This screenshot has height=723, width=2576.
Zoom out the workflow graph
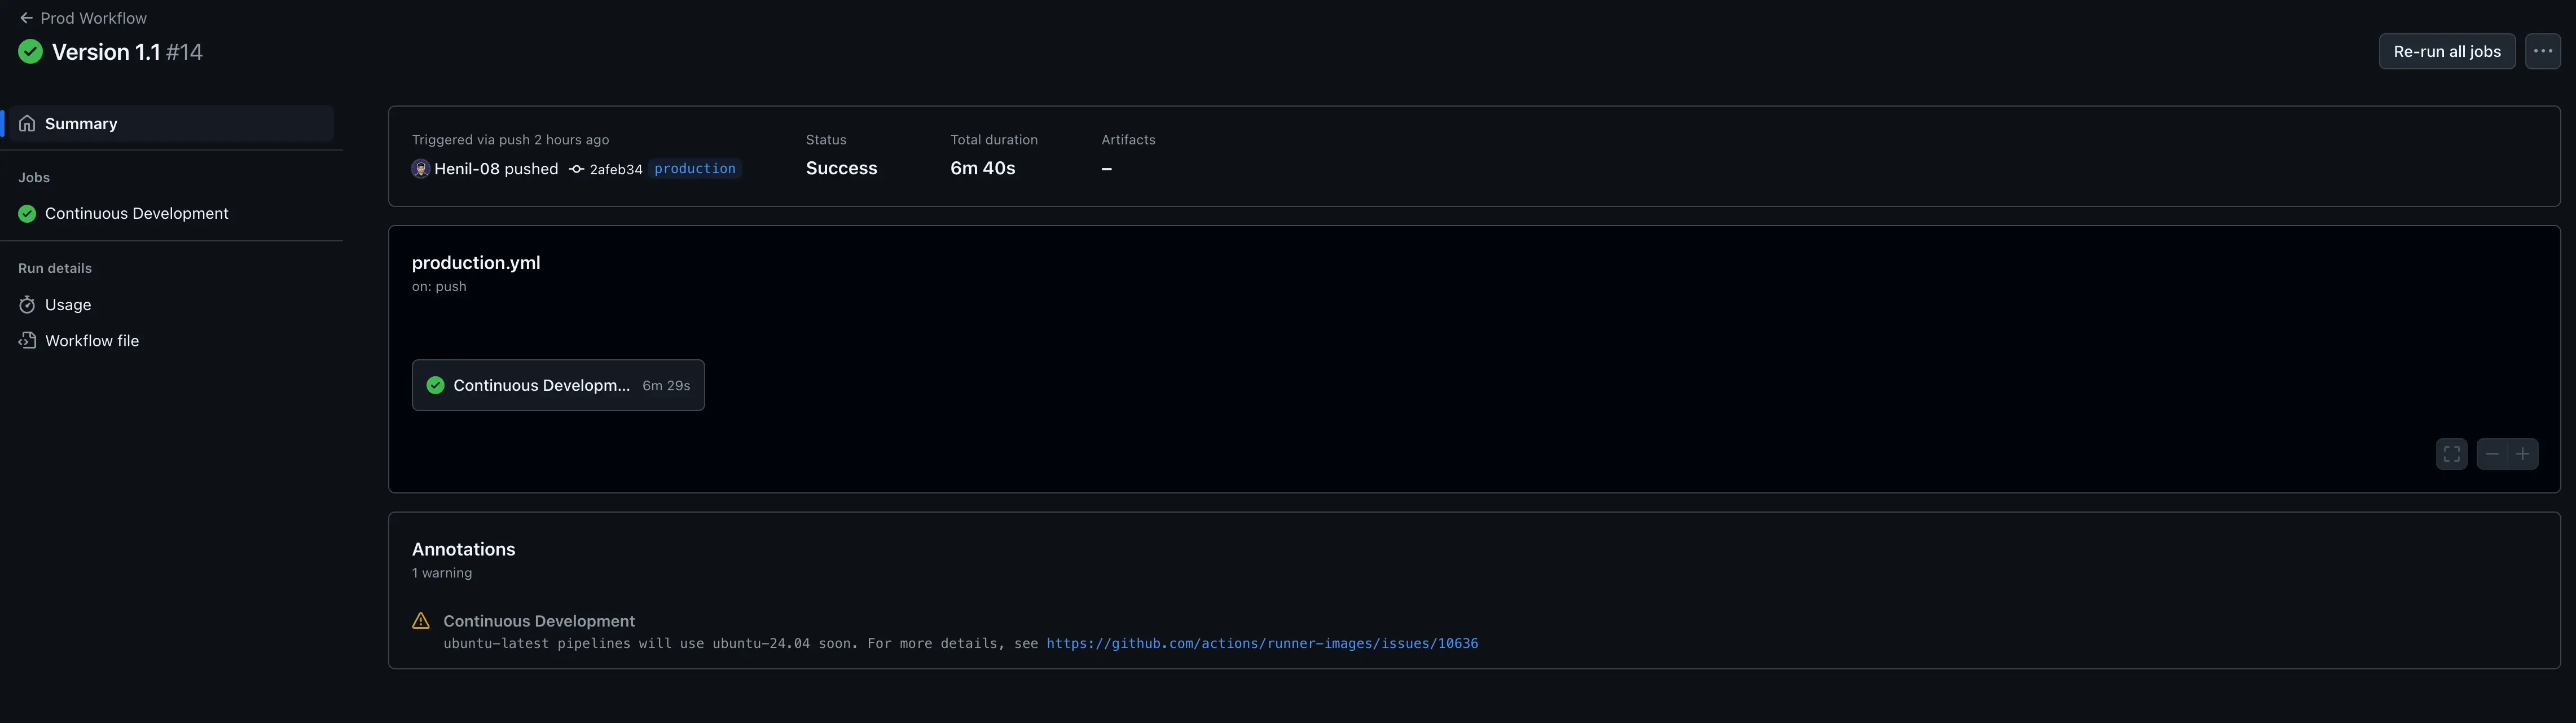2492,454
